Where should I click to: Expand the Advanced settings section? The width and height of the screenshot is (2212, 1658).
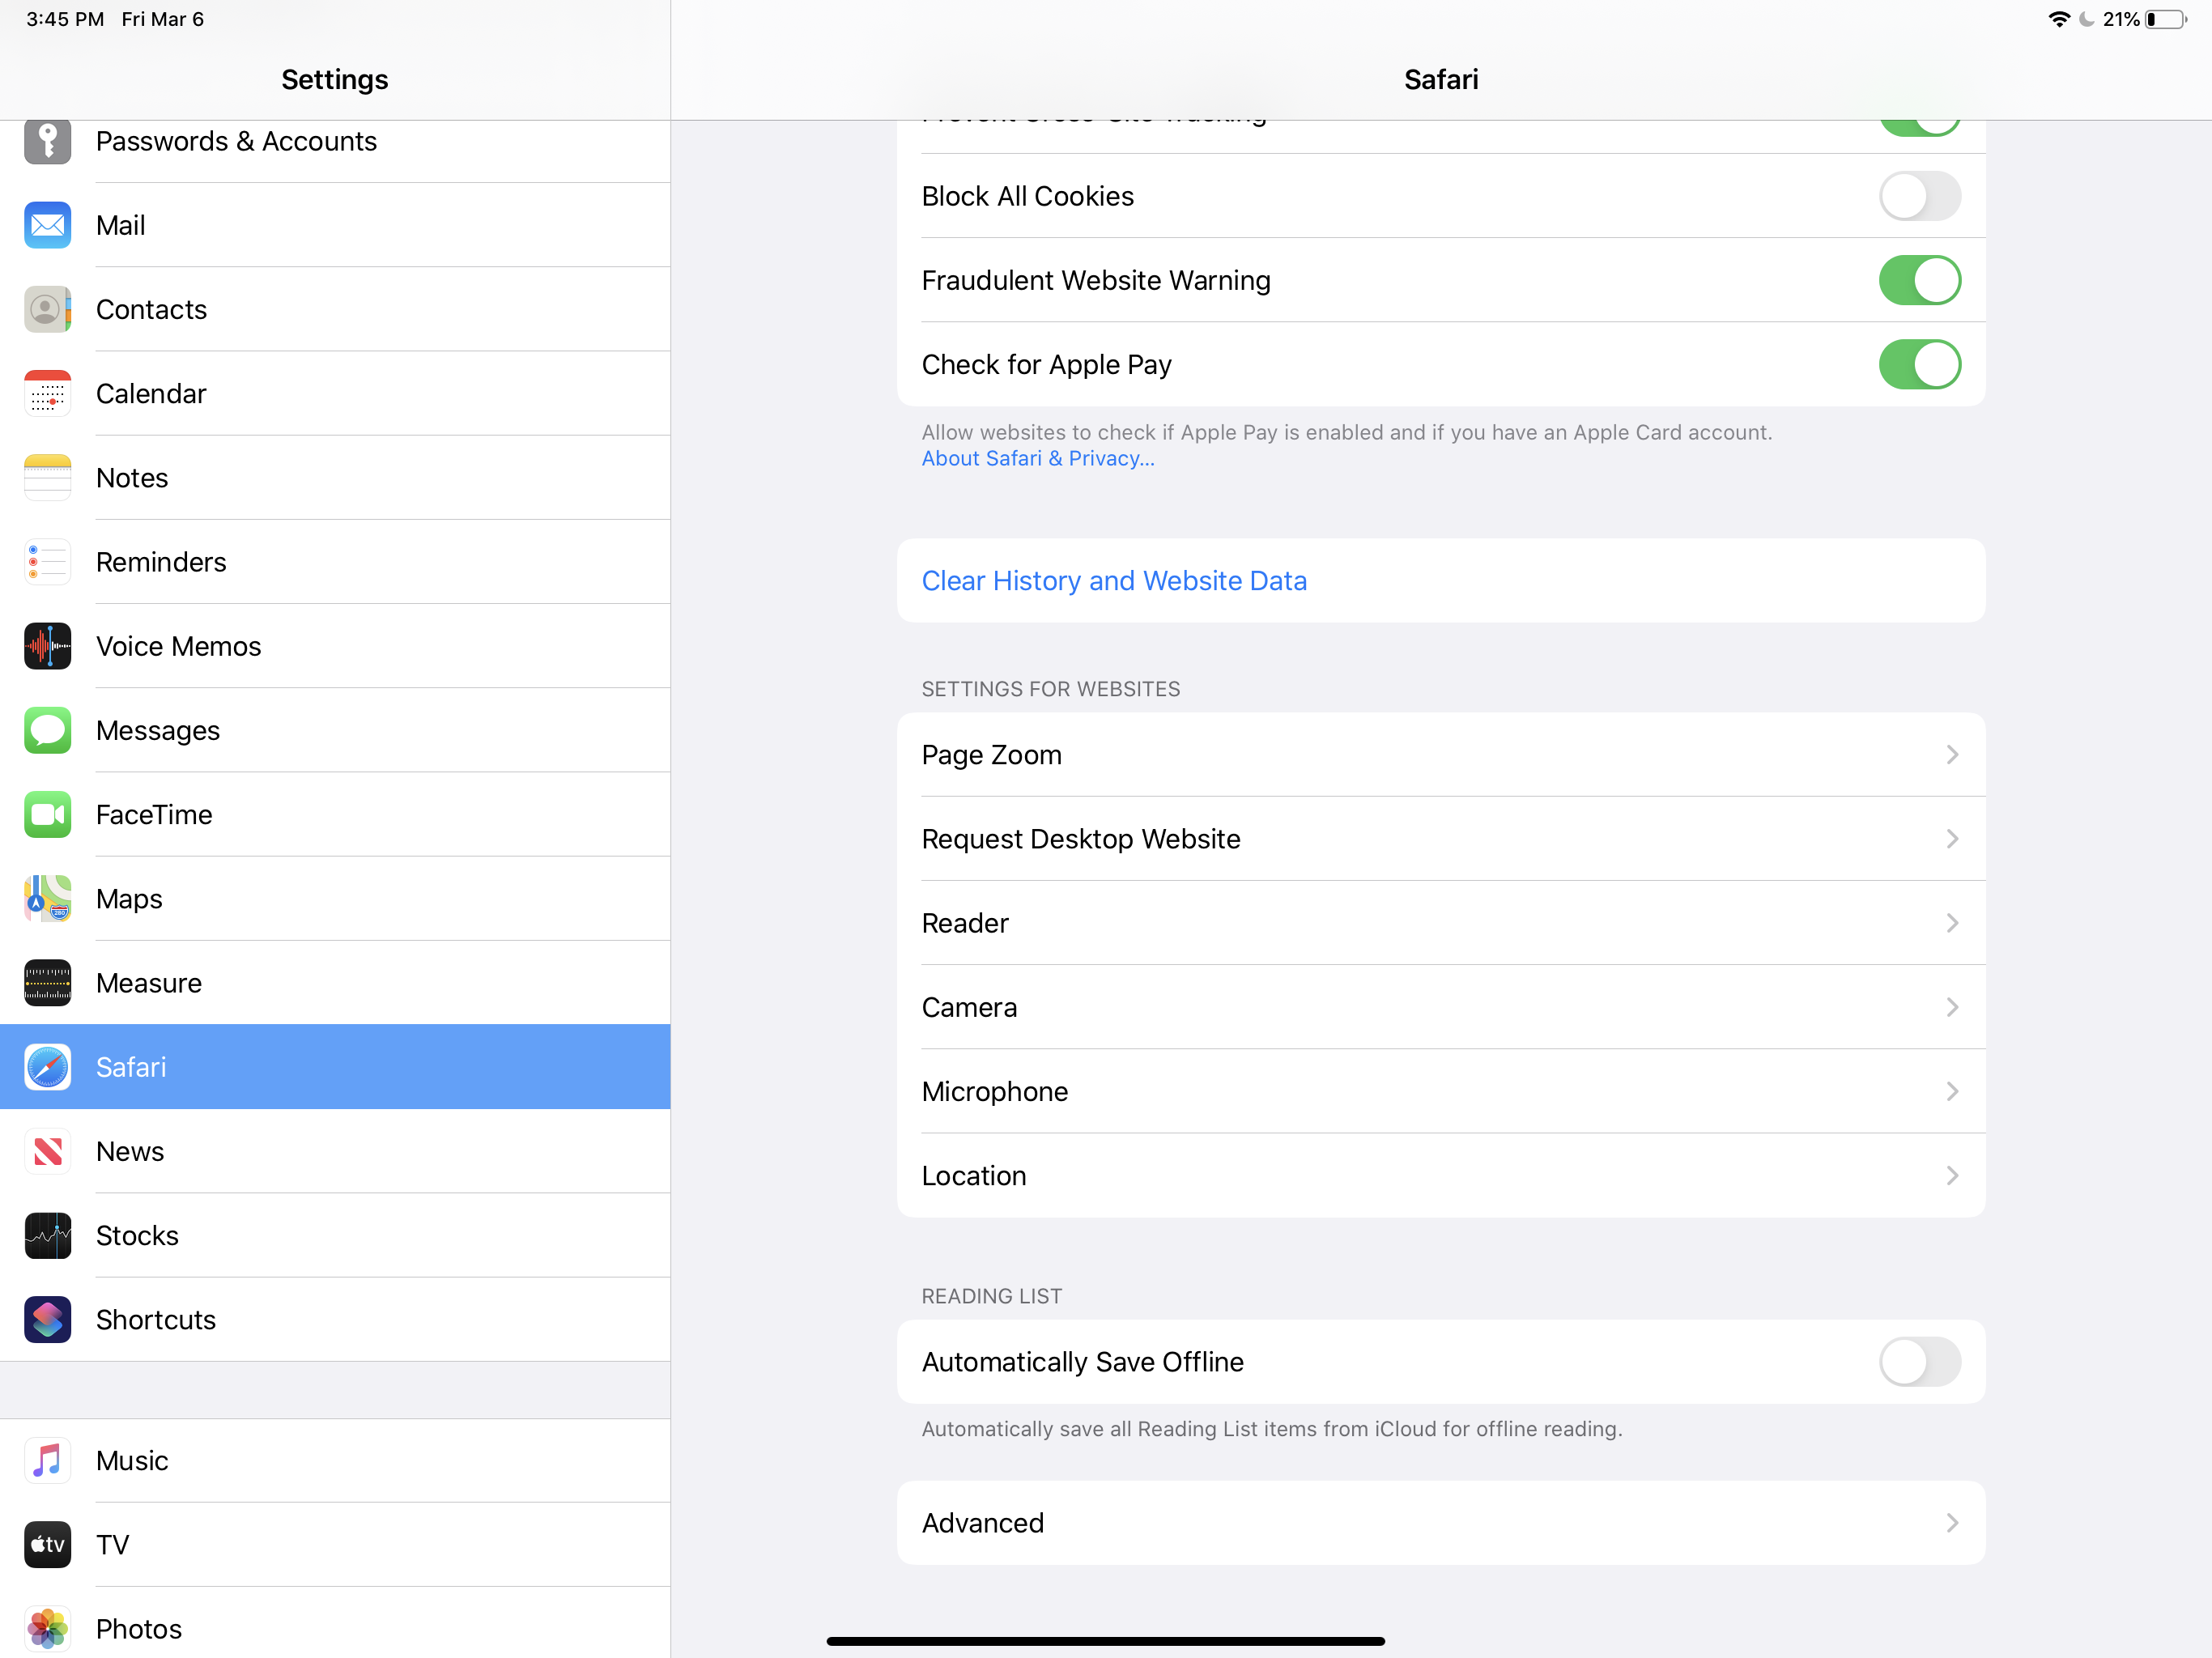coord(1440,1522)
